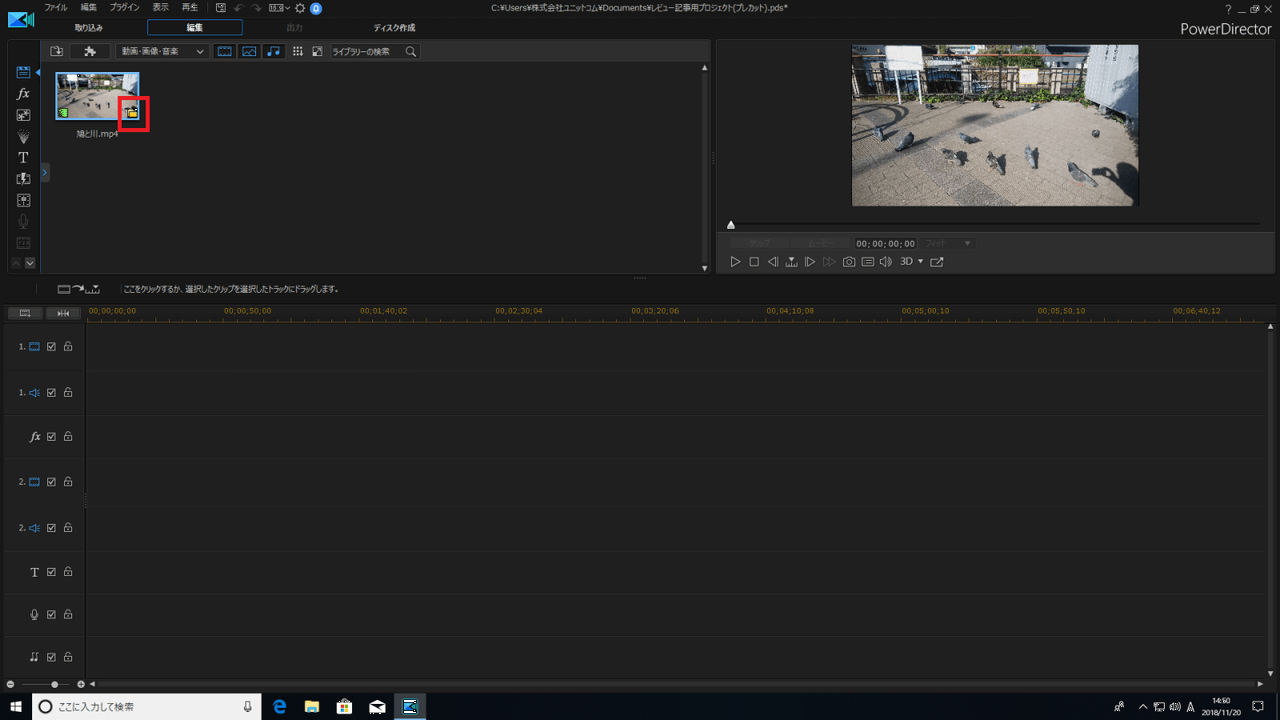Select the 鳩と川.mp4 video thumbnail

click(x=92, y=95)
